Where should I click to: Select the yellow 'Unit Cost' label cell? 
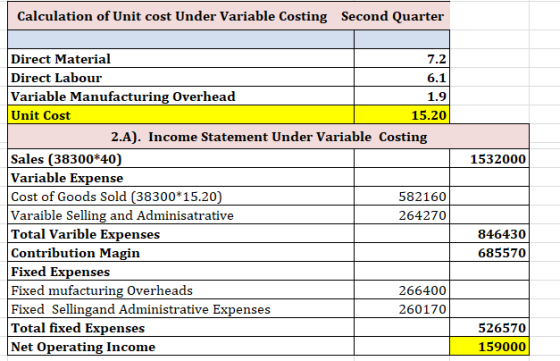click(181, 115)
